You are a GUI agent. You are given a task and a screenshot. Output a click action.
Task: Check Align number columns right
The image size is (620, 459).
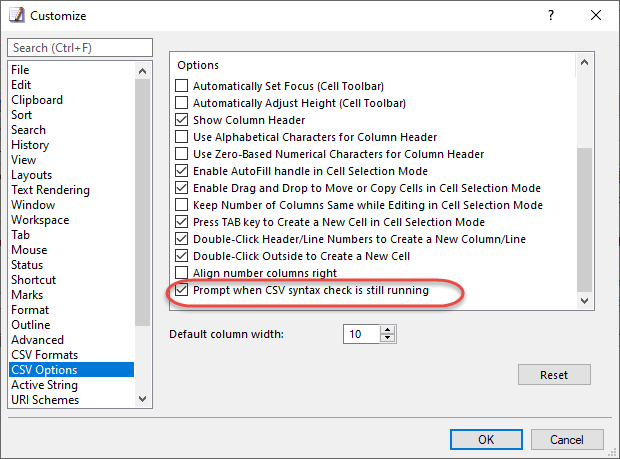pos(181,273)
